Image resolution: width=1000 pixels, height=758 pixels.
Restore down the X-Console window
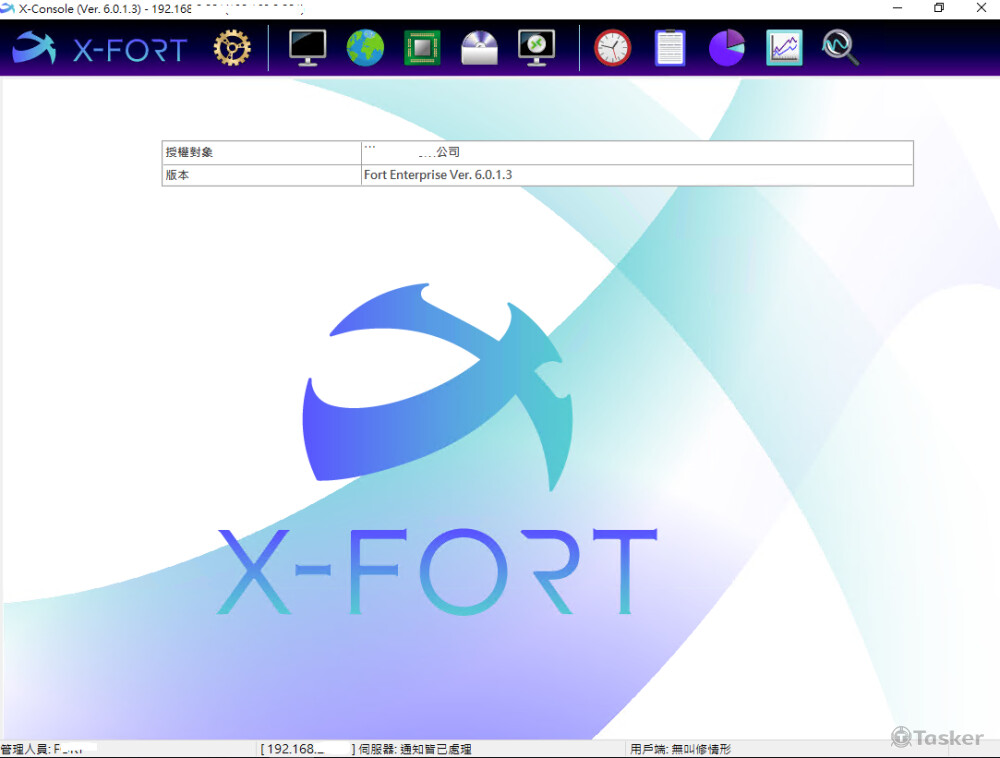point(938,8)
